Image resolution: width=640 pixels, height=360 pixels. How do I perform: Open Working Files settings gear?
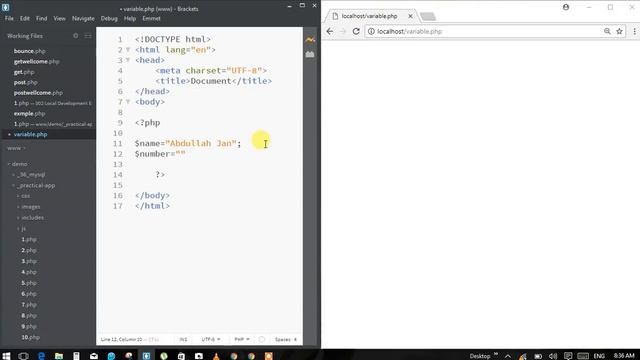tap(76, 36)
